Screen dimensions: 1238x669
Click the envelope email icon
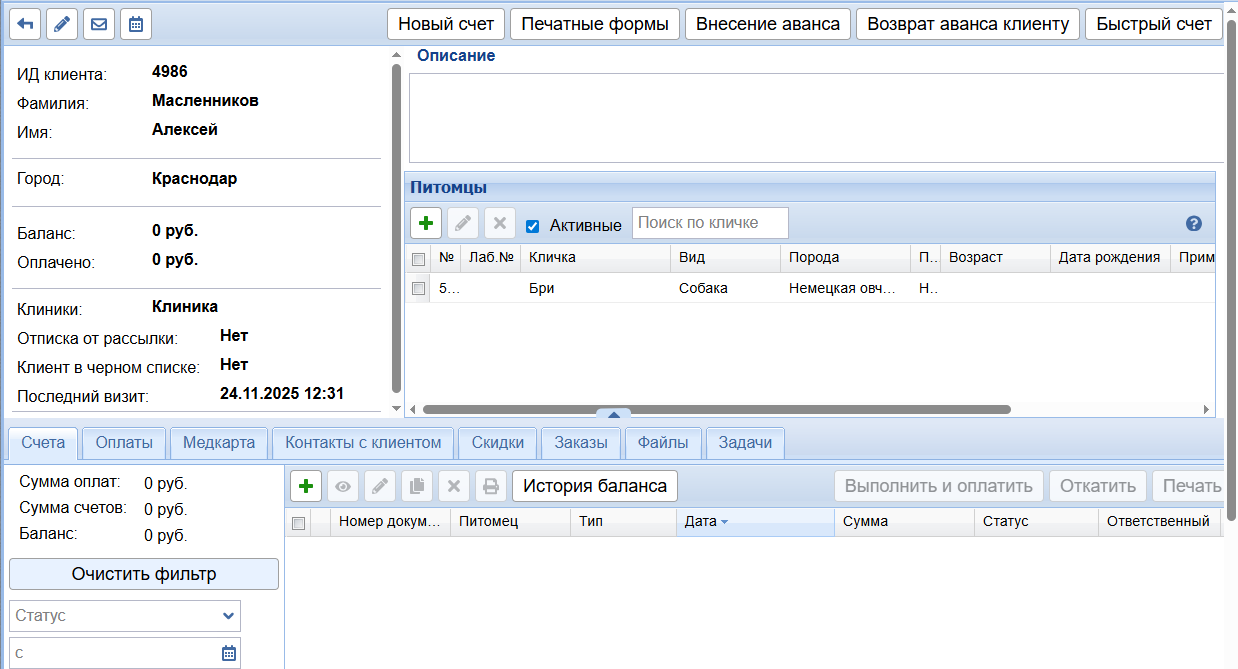click(99, 24)
